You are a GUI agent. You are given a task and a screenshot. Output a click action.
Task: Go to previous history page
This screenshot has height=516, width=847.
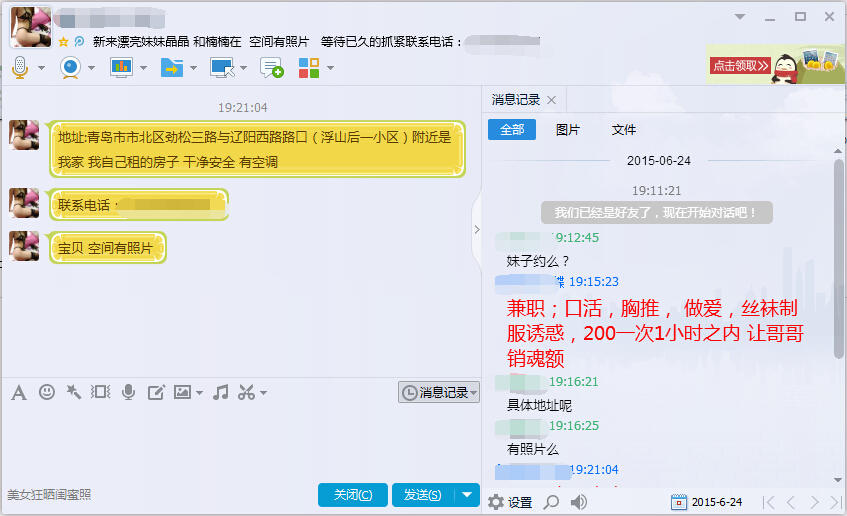click(791, 502)
